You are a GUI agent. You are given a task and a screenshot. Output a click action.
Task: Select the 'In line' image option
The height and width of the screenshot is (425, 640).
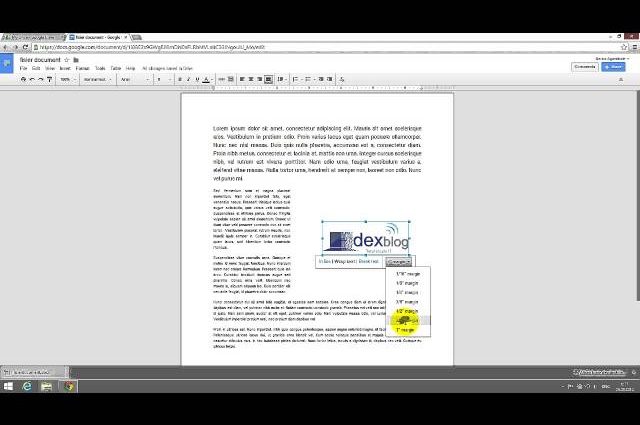tap(325, 261)
